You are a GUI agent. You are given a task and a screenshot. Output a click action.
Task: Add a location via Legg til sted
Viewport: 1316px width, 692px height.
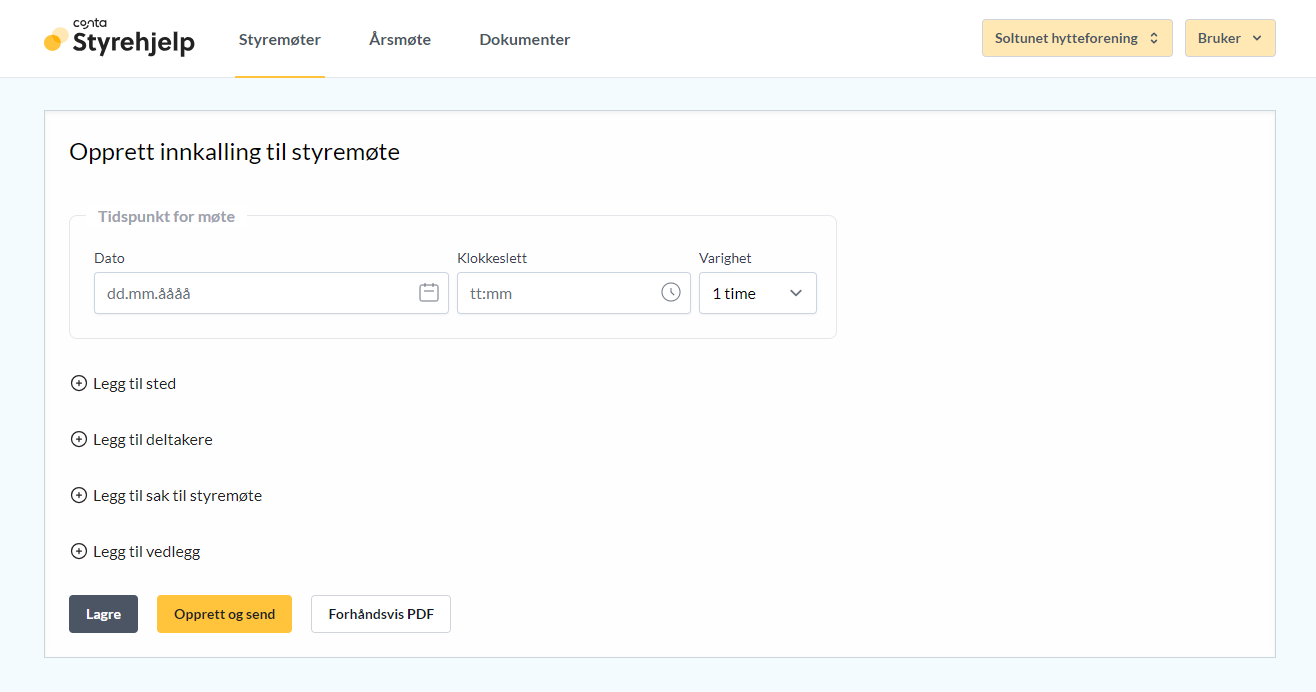pyautogui.click(x=123, y=383)
